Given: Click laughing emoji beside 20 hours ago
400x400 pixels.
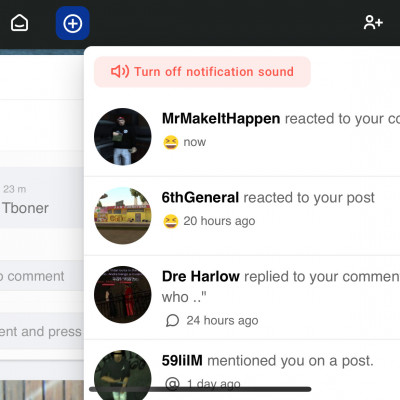Looking at the screenshot, I should 171,221.
